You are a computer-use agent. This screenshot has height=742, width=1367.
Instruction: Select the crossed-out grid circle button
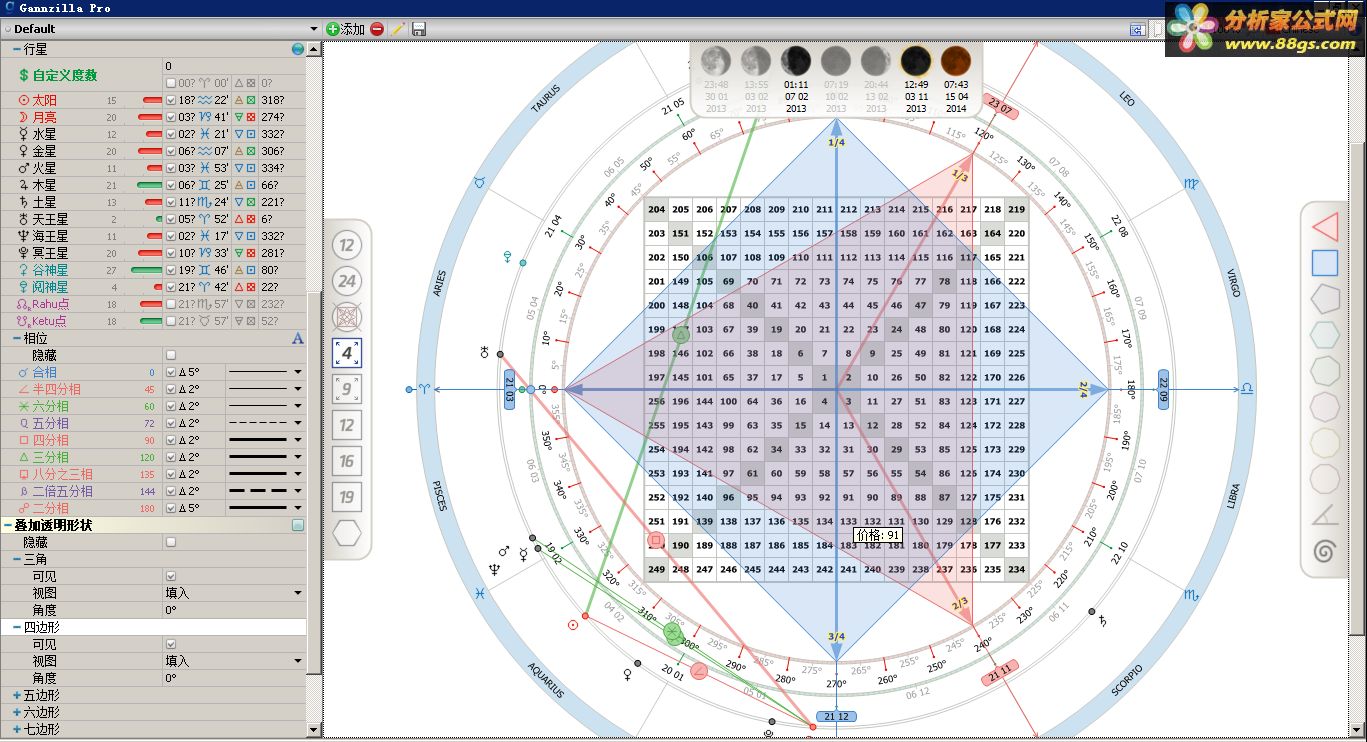347,317
